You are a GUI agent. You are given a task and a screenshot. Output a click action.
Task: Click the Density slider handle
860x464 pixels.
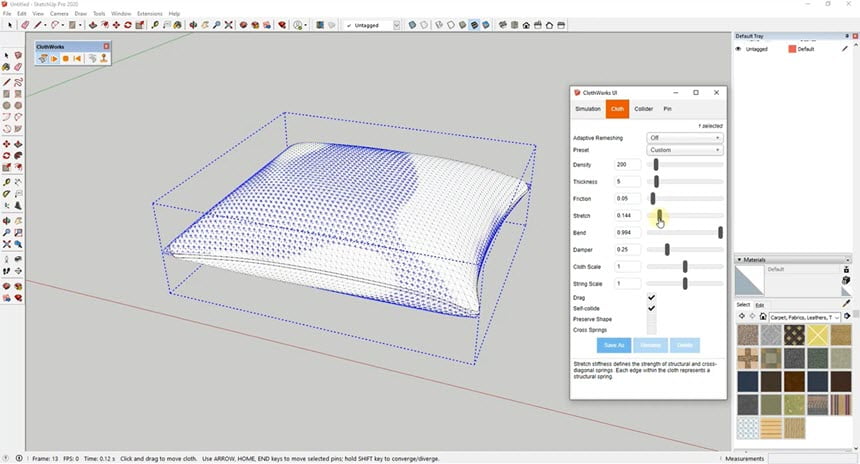click(655, 165)
